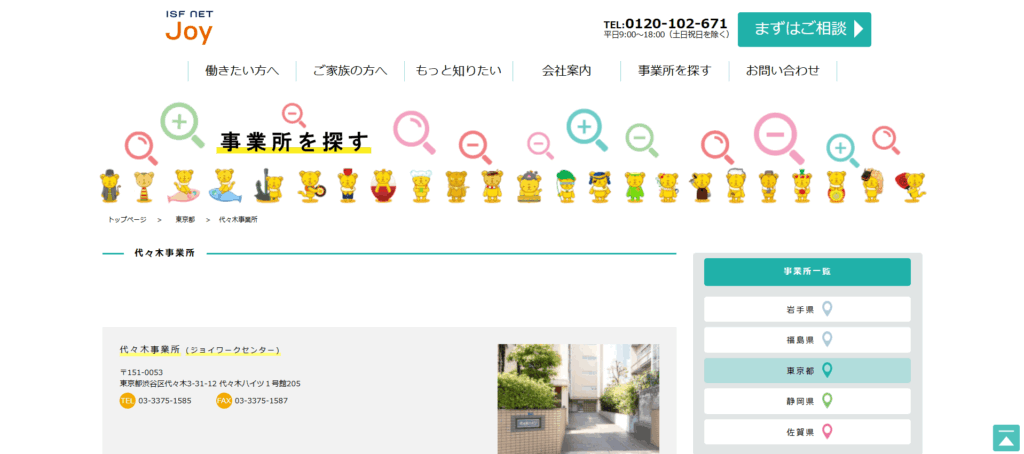Click the green map pin beside 静岡県
Image resolution: width=1024 pixels, height=454 pixels.
827,400
